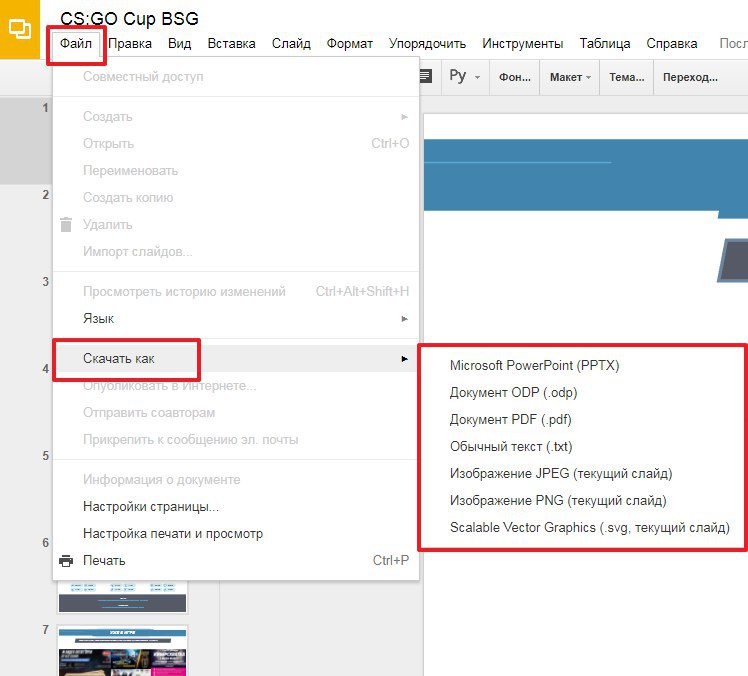This screenshot has height=676, width=748.
Task: Download current slide as PNG image
Action: 582,500
